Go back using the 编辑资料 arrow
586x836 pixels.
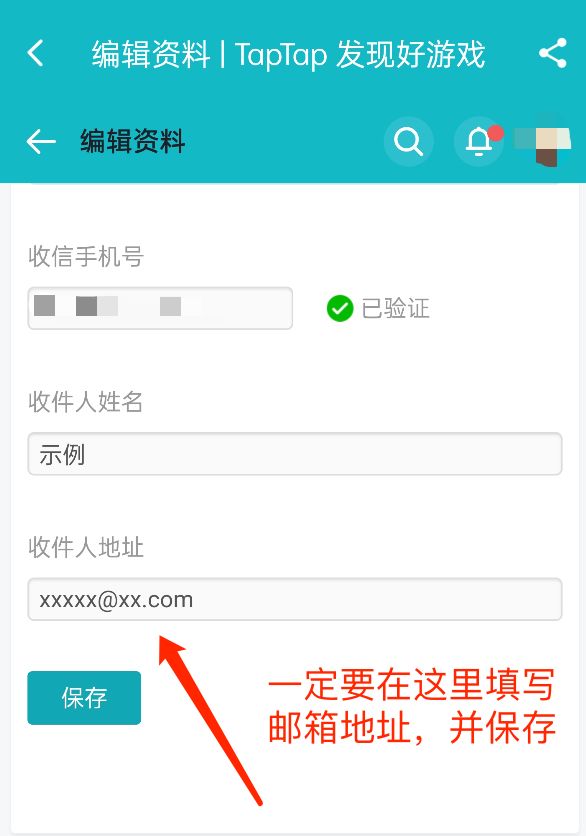point(41,142)
